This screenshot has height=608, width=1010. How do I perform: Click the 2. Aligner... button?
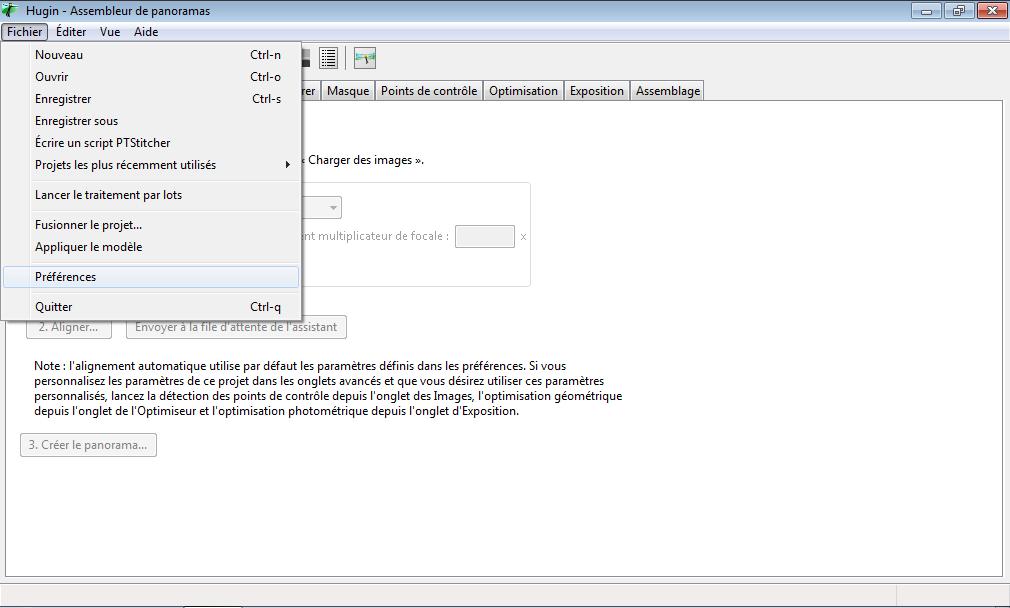(x=68, y=327)
